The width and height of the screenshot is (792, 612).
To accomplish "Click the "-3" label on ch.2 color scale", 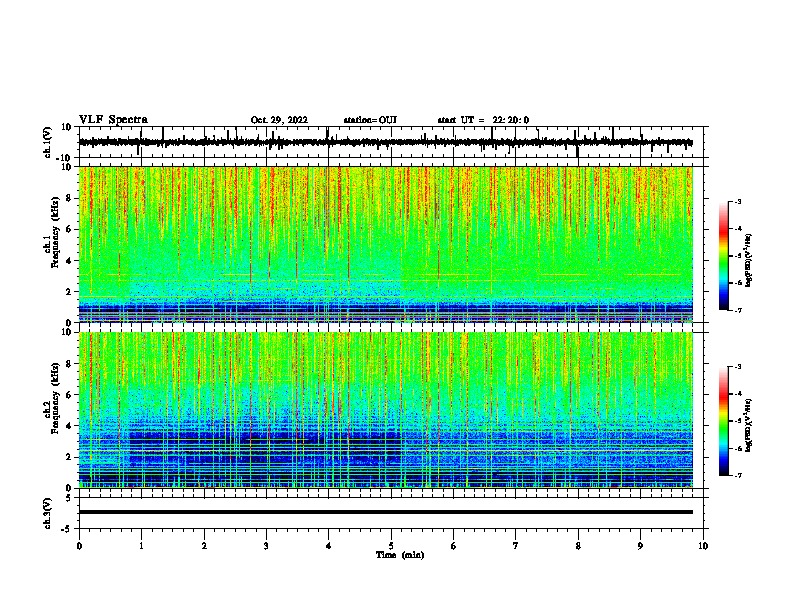I will tap(737, 367).
